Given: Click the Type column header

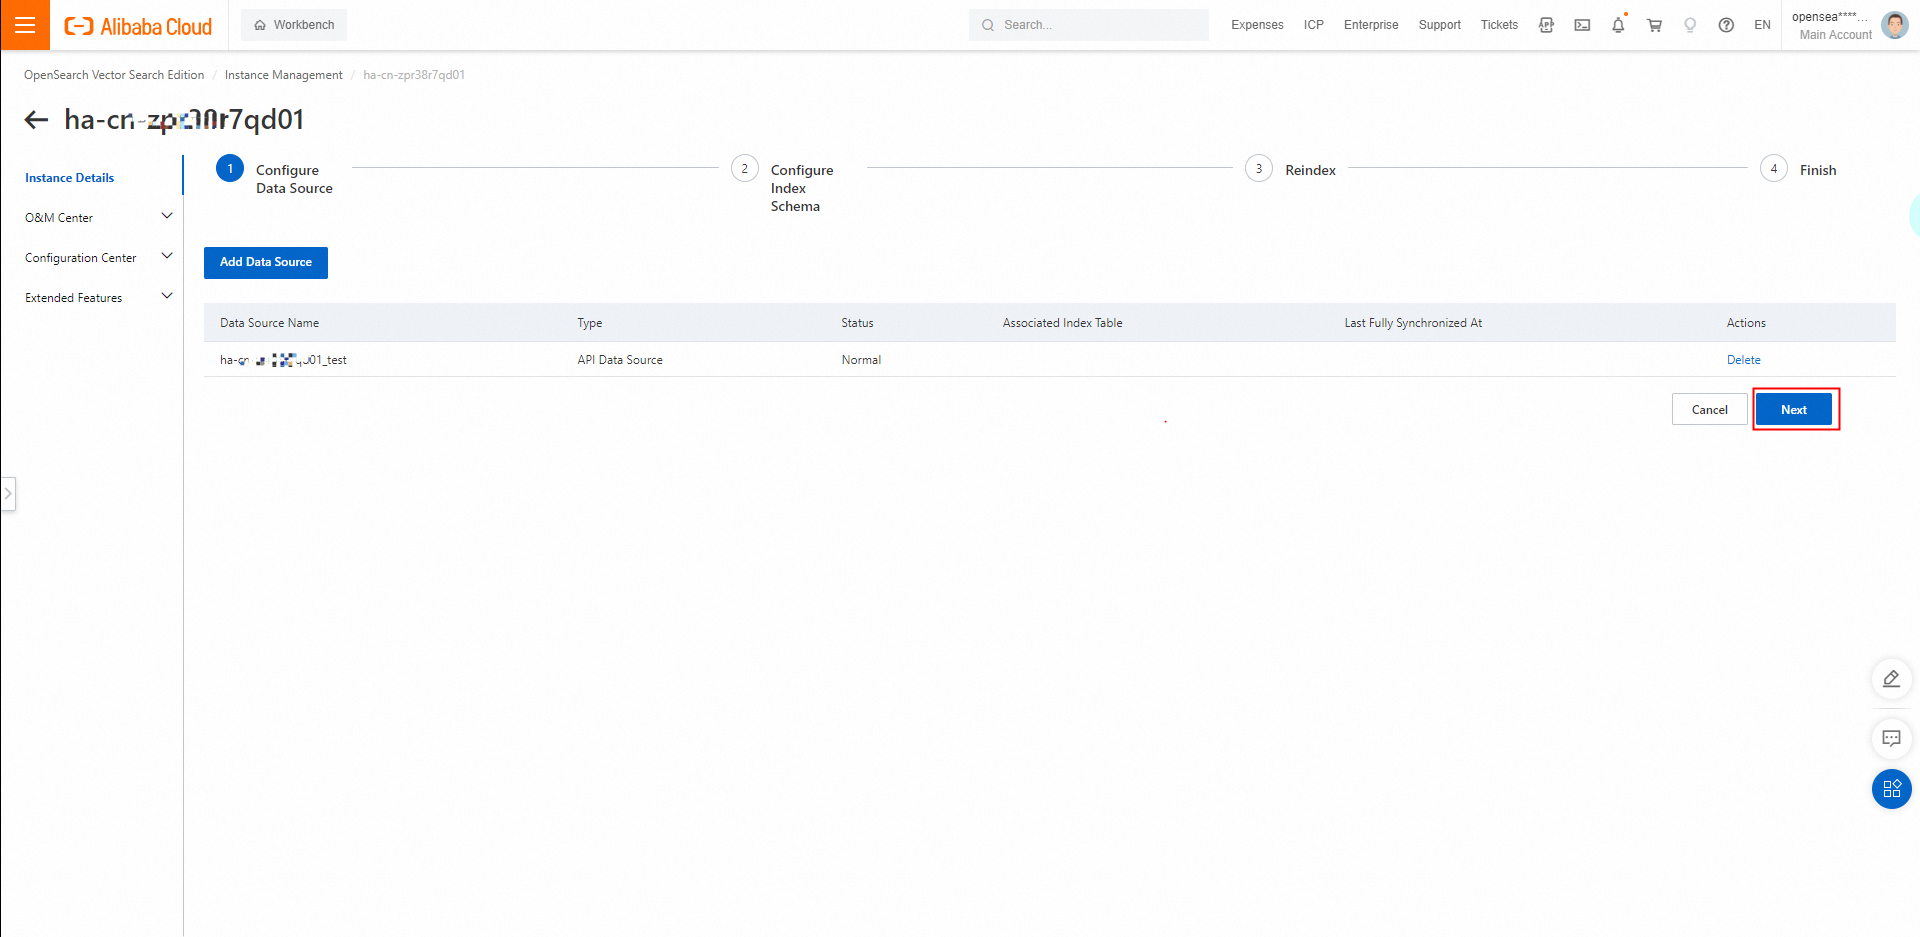Looking at the screenshot, I should point(590,323).
